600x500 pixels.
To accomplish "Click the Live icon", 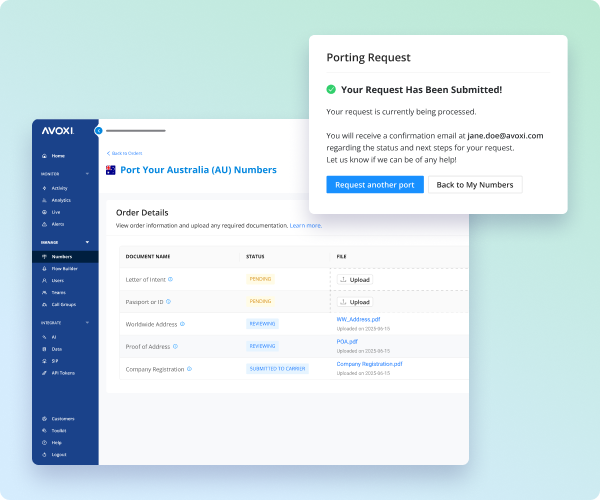I will (44, 212).
